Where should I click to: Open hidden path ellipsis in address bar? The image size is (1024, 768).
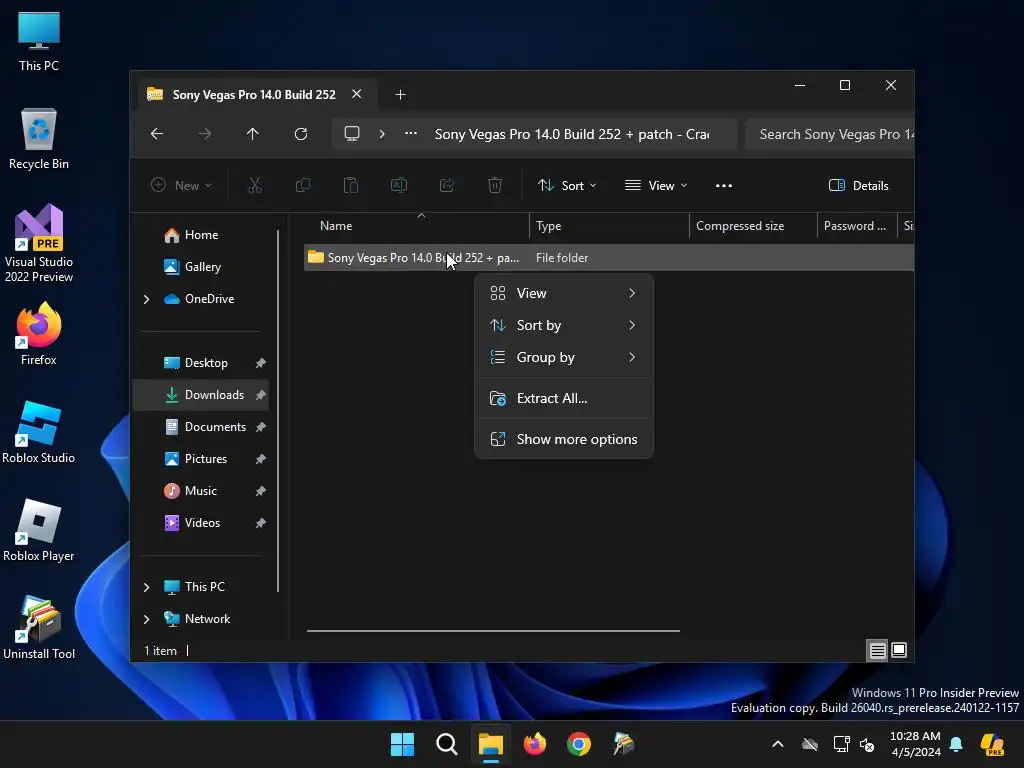coord(411,133)
